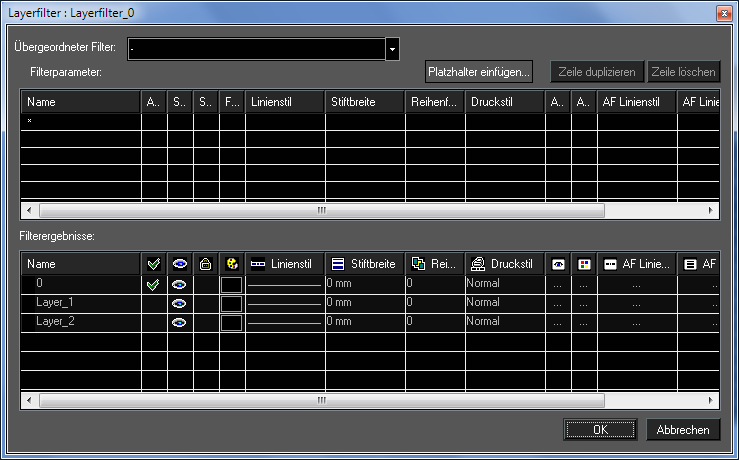Click Name header in Filterparameter table
The image size is (739, 460).
[81, 102]
